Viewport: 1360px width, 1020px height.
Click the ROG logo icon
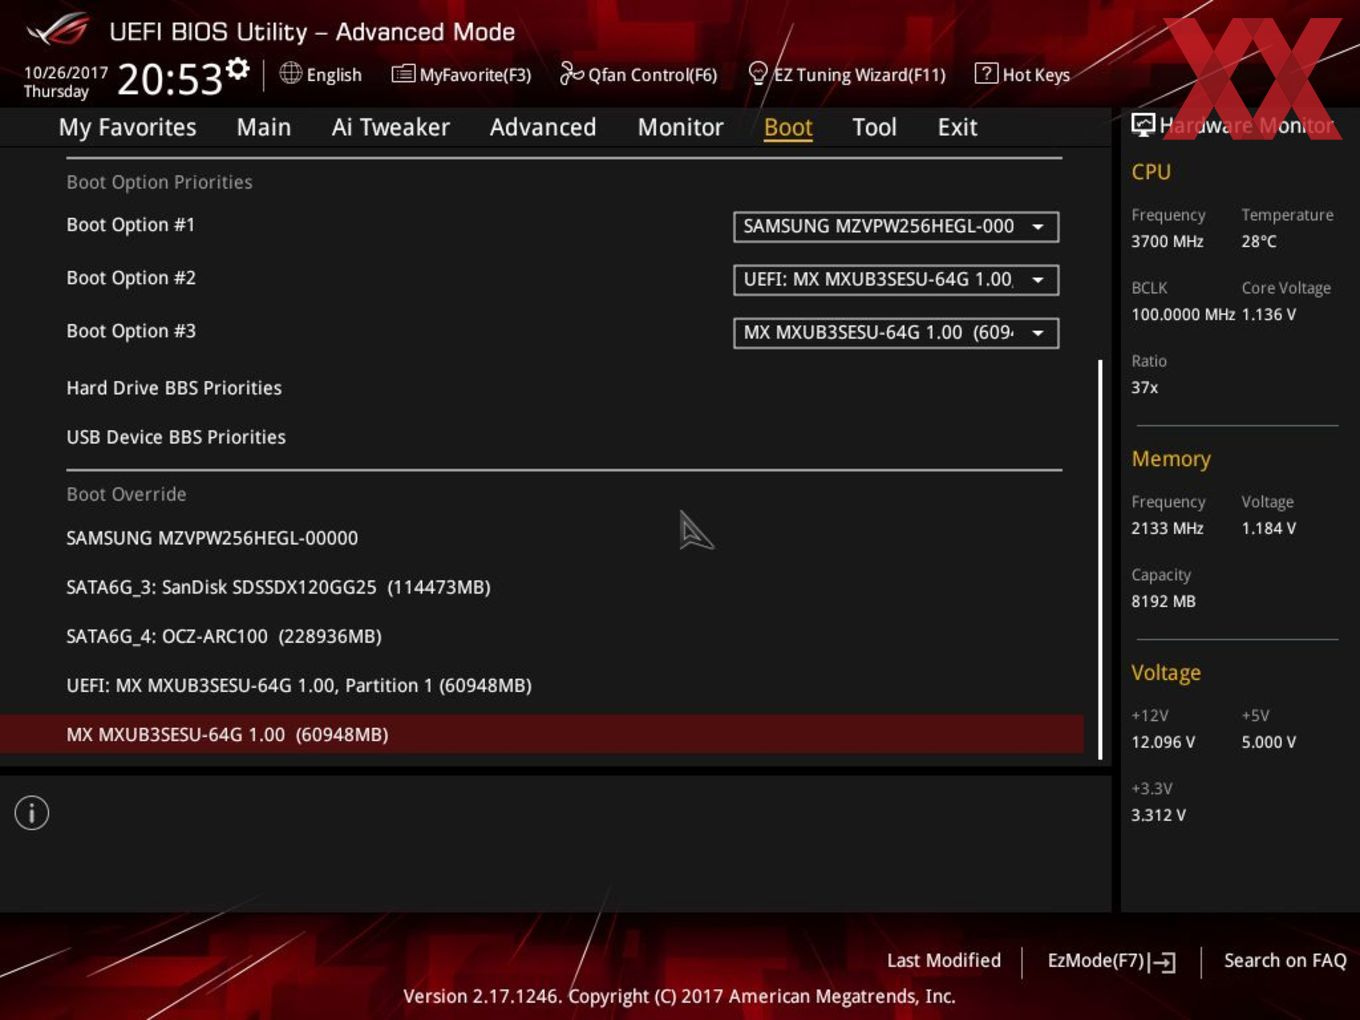[x=57, y=30]
